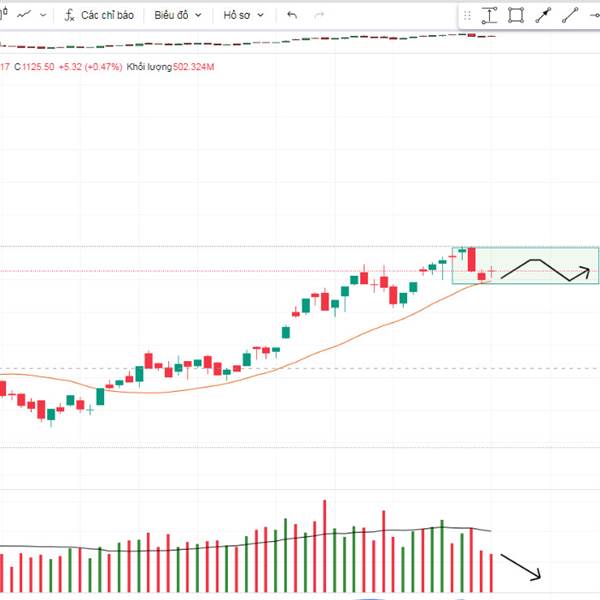Select the rectangle drawing tool
The height and width of the screenshot is (600, 600).
tap(516, 15)
